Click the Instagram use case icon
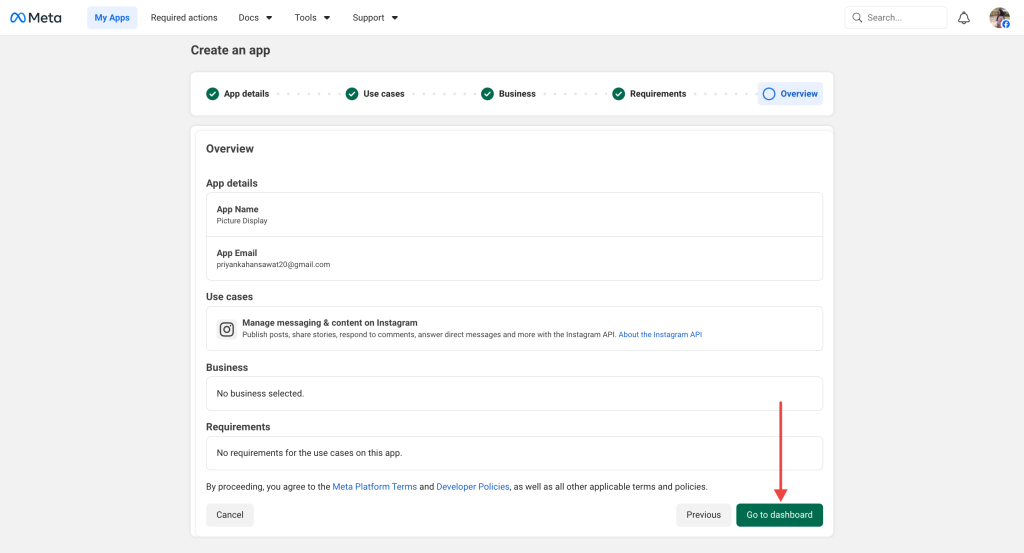The image size is (1024, 553). pyautogui.click(x=227, y=329)
